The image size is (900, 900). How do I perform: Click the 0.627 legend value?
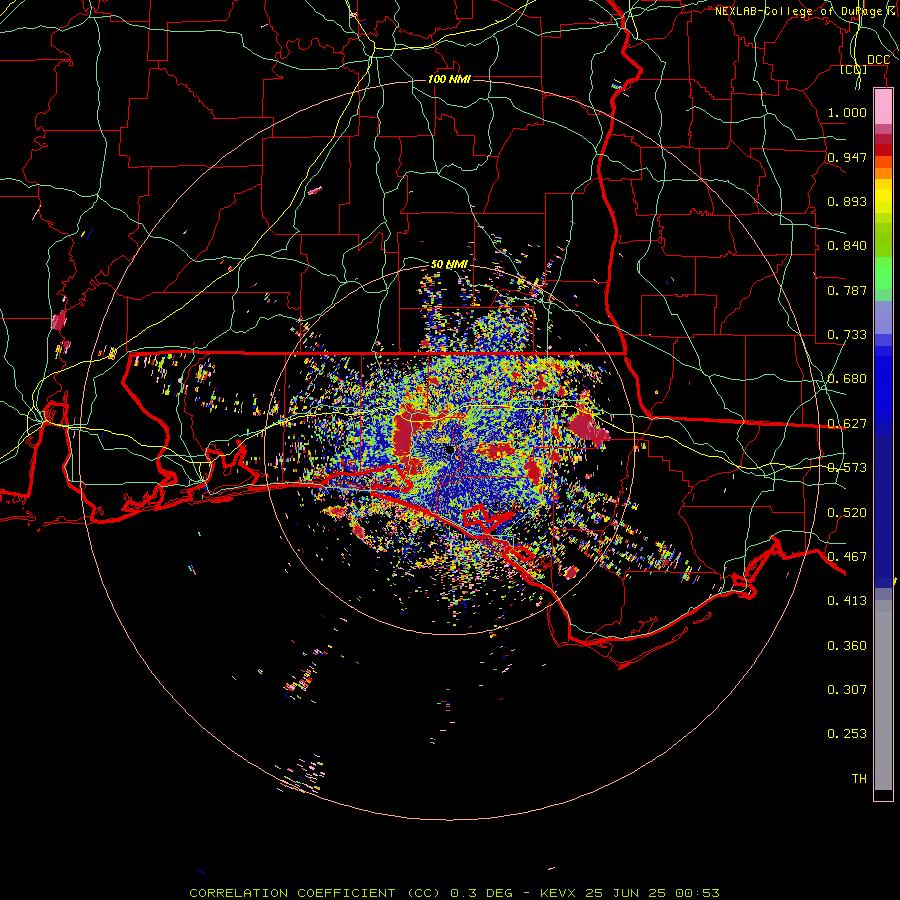[x=847, y=424]
